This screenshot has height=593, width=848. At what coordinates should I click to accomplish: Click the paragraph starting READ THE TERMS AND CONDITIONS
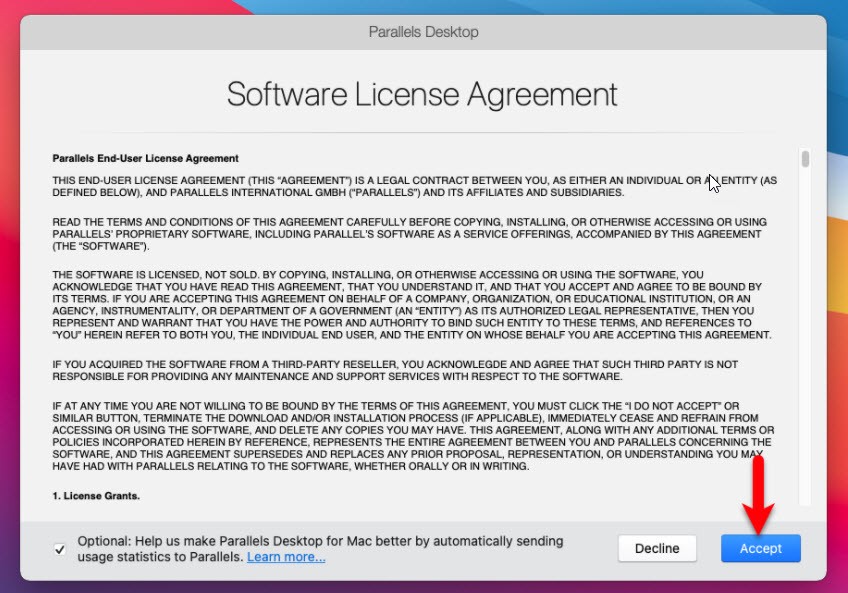click(409, 234)
